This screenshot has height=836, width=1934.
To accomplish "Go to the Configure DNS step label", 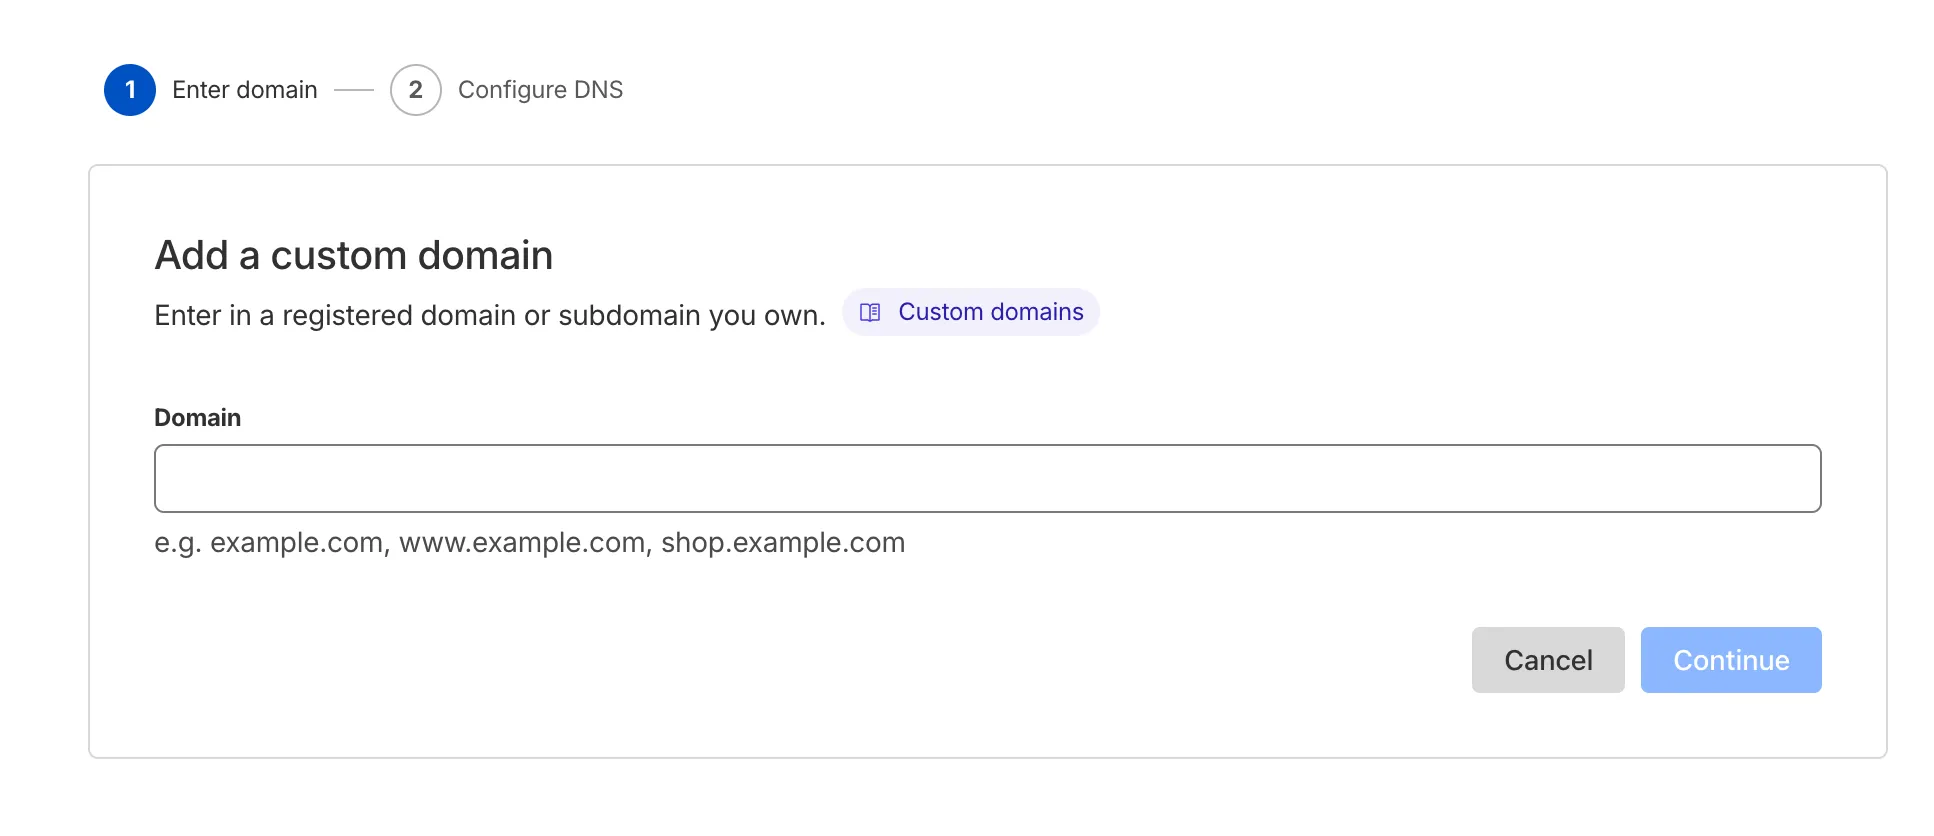I will click(540, 90).
